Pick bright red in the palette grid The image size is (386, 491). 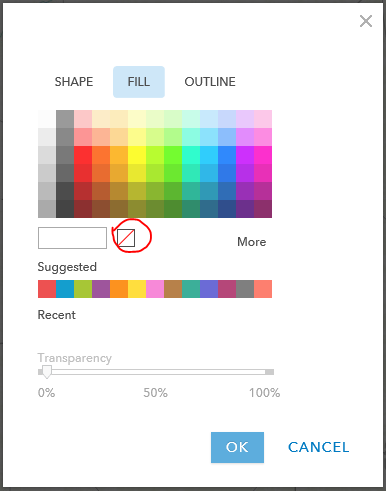83,155
